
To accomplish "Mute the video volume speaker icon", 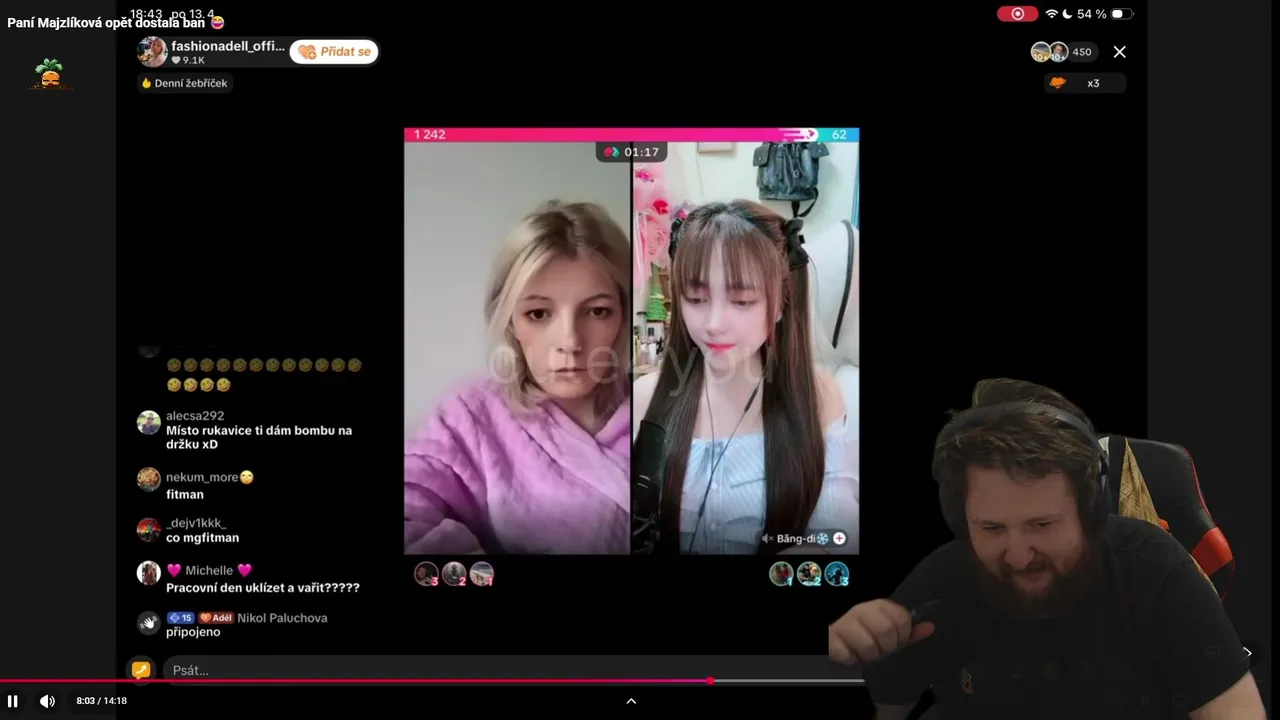I will point(47,701).
